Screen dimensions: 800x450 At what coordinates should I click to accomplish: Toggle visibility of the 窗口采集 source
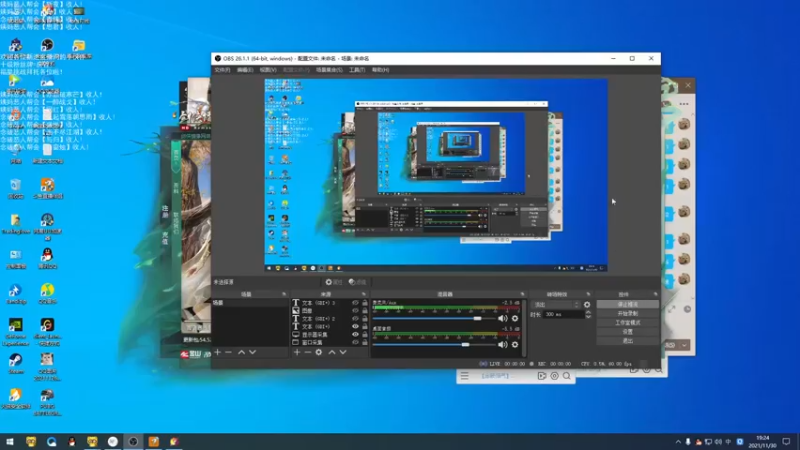point(356,342)
